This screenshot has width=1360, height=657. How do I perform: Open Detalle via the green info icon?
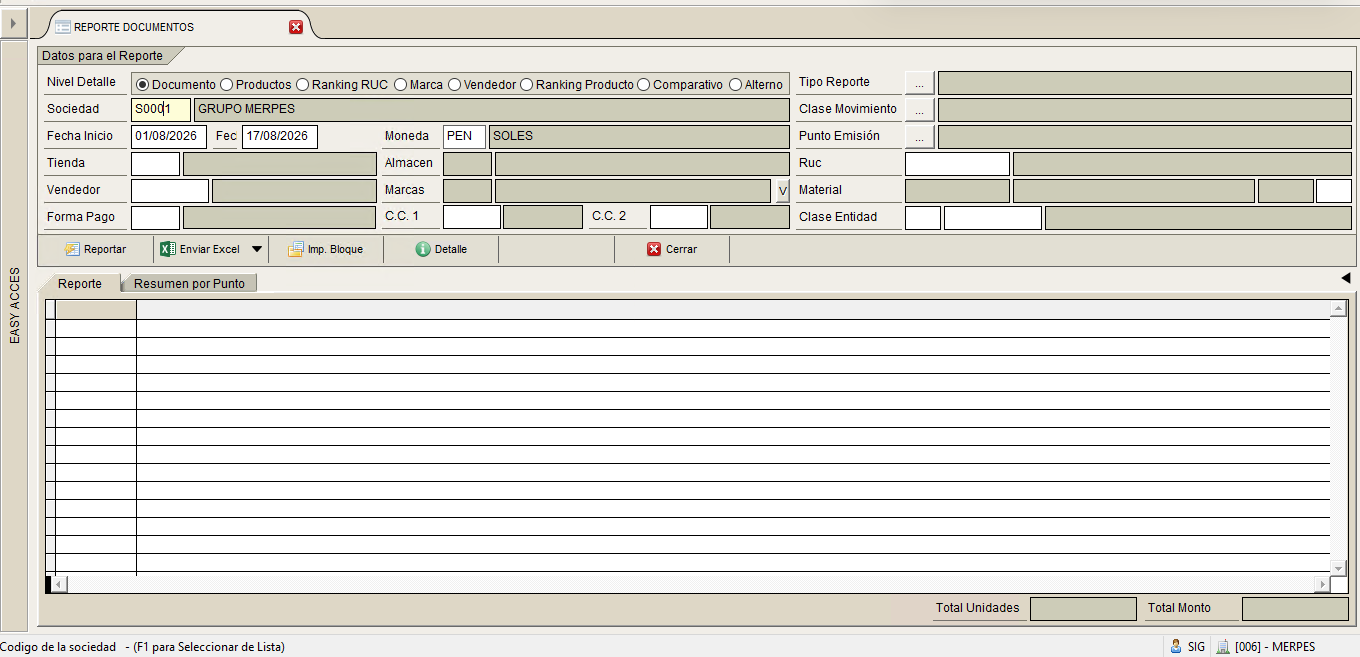pos(423,249)
